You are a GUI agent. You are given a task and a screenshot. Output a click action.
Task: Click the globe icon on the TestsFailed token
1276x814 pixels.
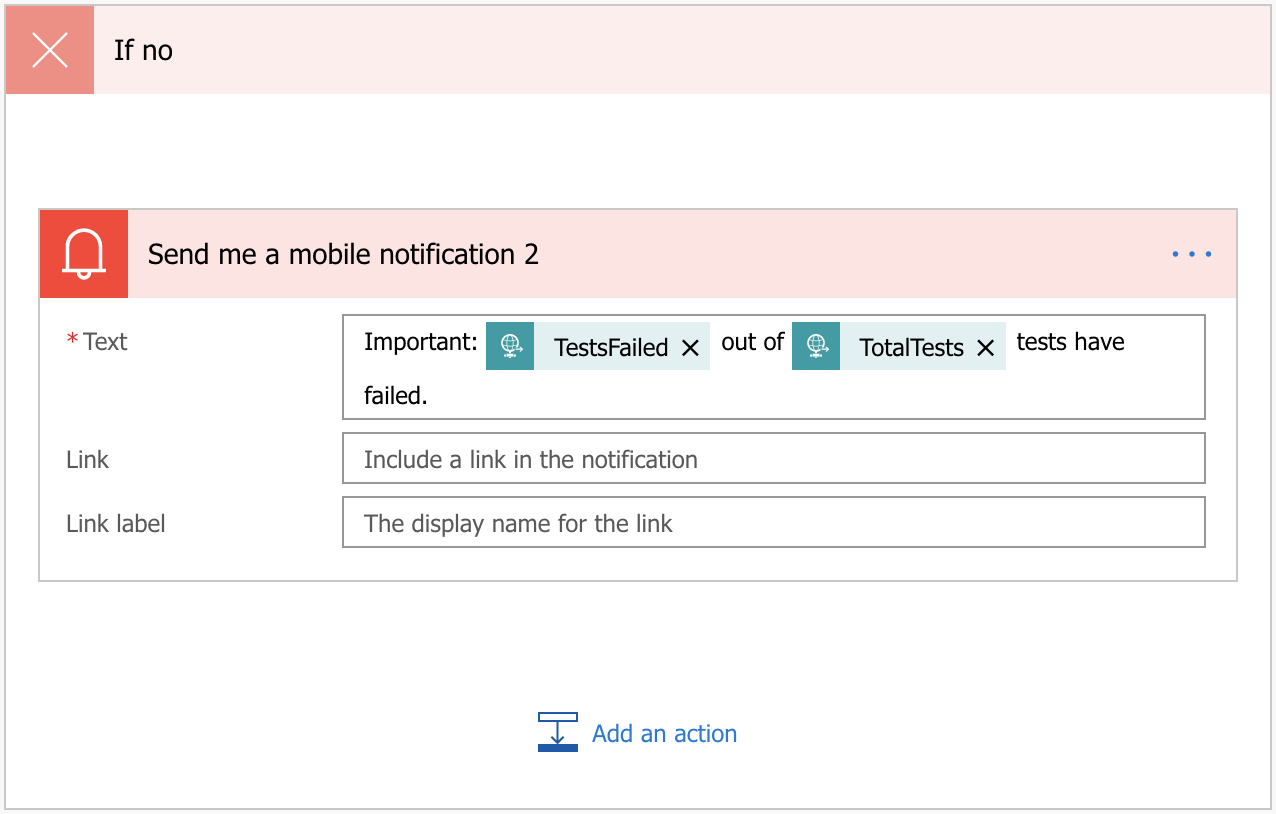510,346
